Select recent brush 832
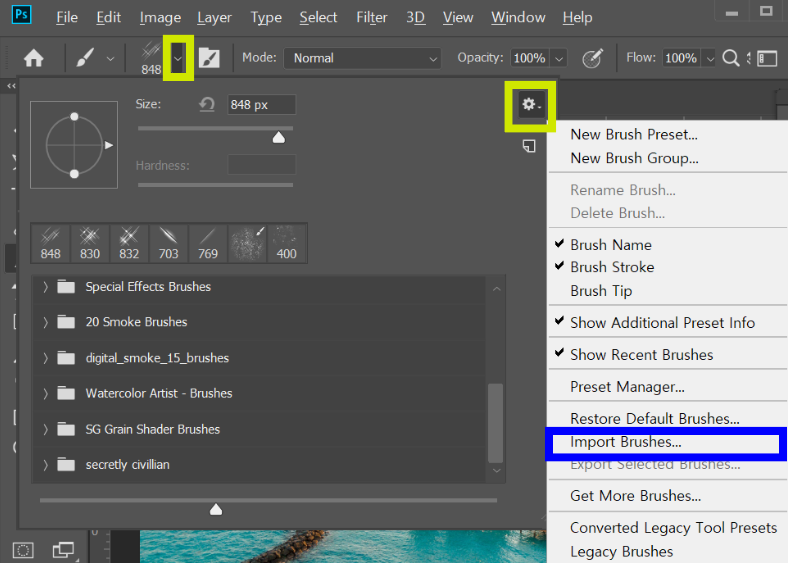 [129, 244]
